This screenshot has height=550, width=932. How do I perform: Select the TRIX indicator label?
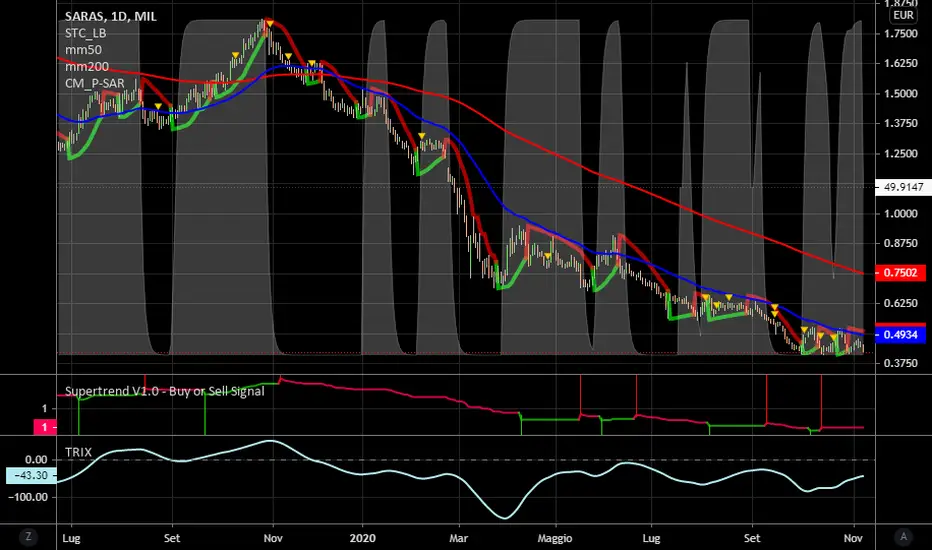pyautogui.click(x=78, y=452)
